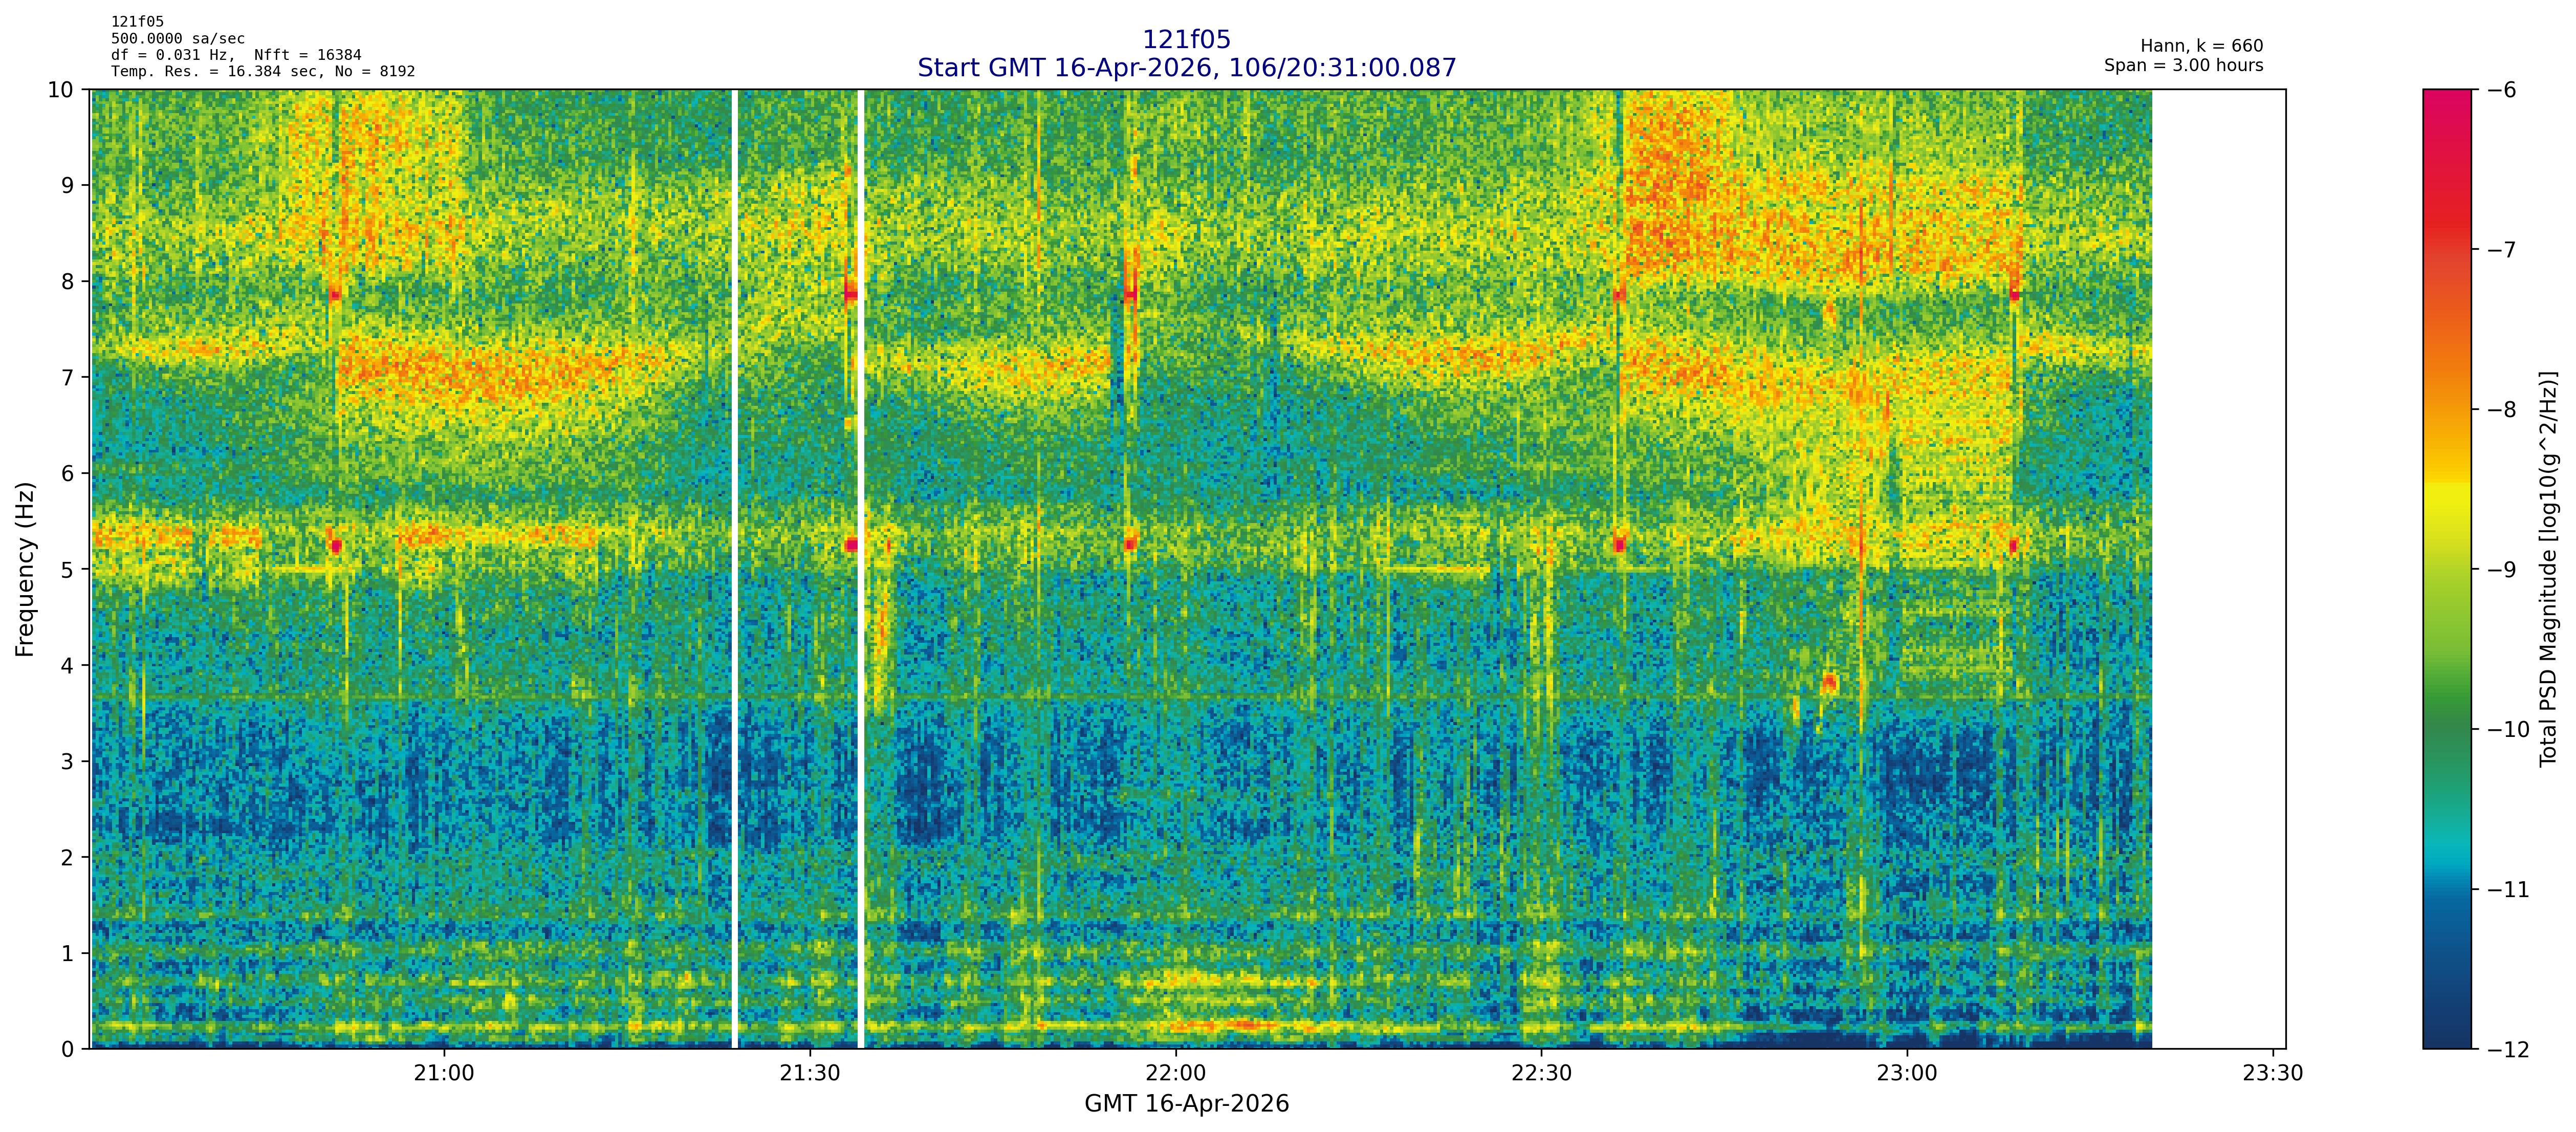
Task: Click the 21:30 time axis label
Action: (810, 1073)
